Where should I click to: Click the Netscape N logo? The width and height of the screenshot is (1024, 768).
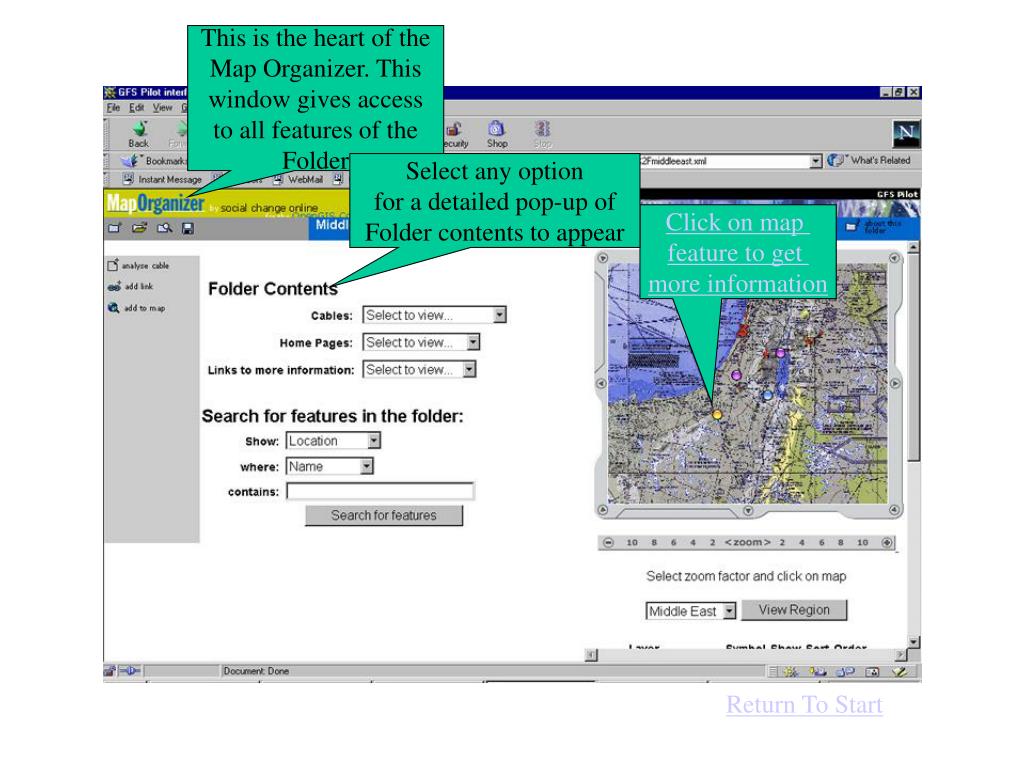[x=906, y=134]
